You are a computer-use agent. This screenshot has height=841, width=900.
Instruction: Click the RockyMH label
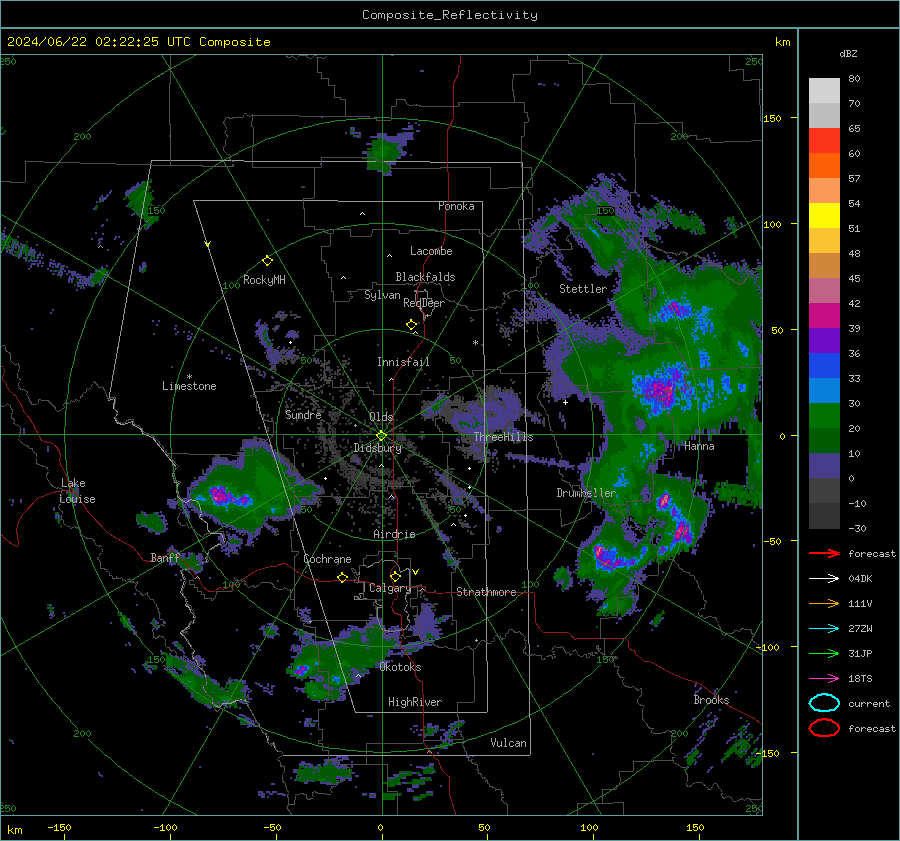[264, 280]
